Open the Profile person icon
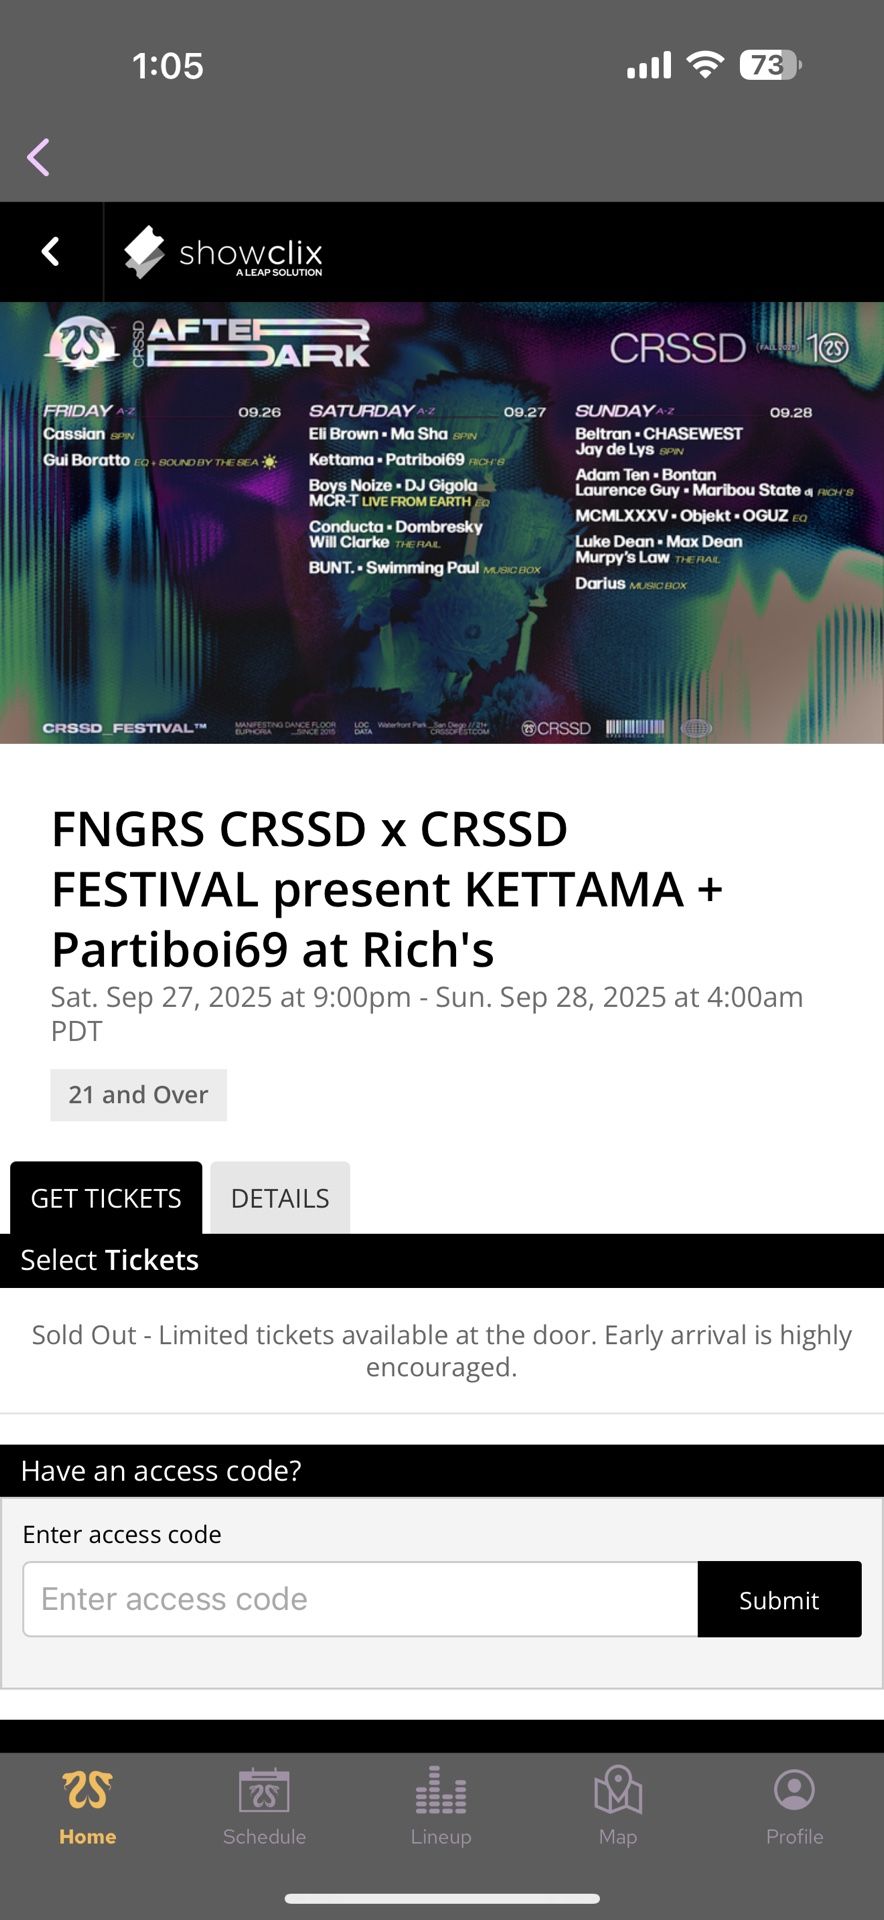This screenshot has height=1920, width=884. [794, 1791]
